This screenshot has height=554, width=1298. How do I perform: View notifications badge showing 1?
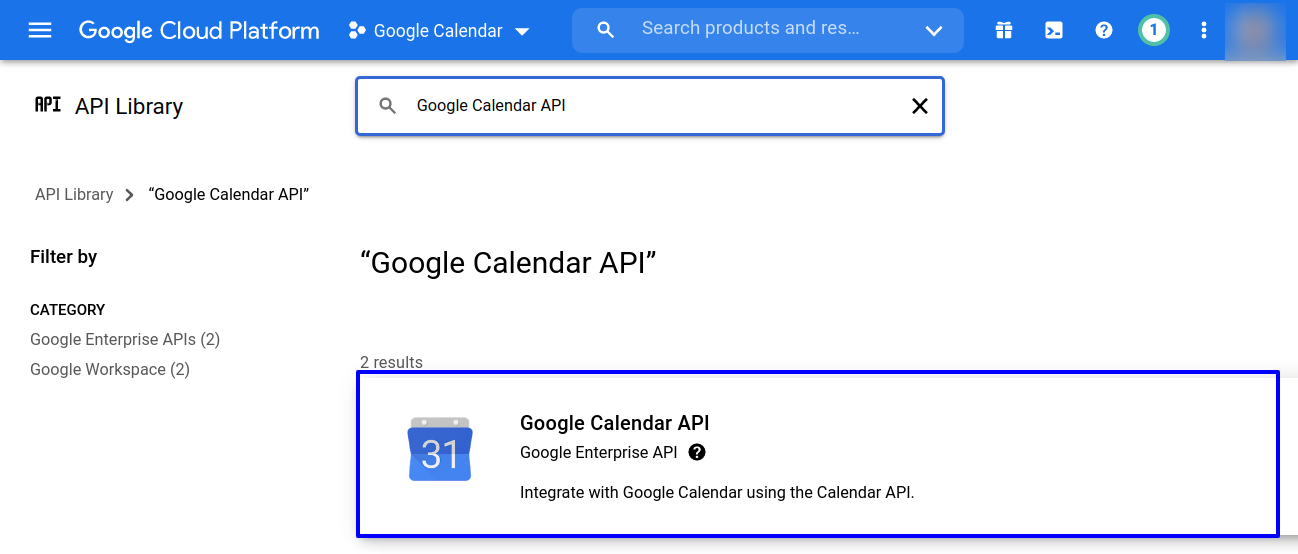click(x=1153, y=30)
